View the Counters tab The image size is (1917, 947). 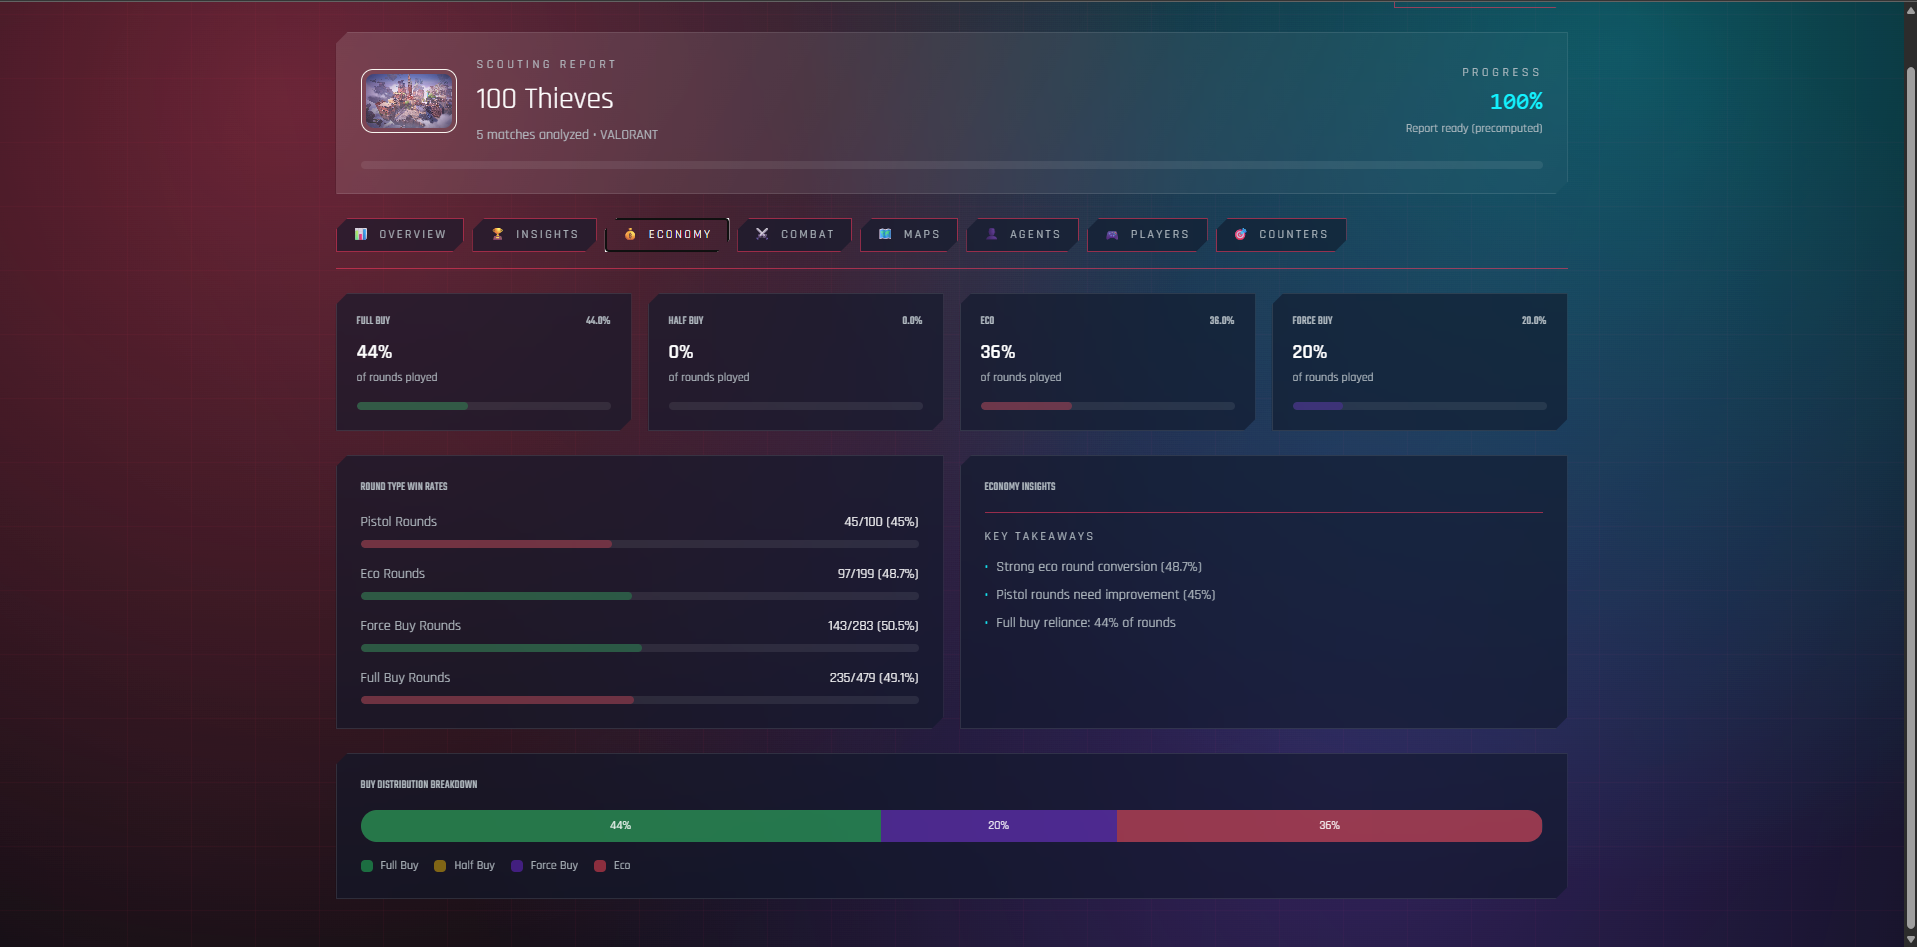[1281, 234]
